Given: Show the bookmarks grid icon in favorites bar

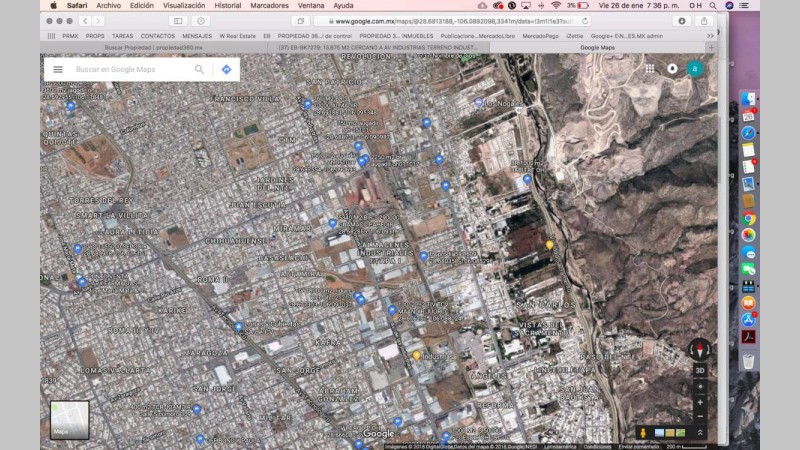Looking at the screenshot, I should [52, 36].
